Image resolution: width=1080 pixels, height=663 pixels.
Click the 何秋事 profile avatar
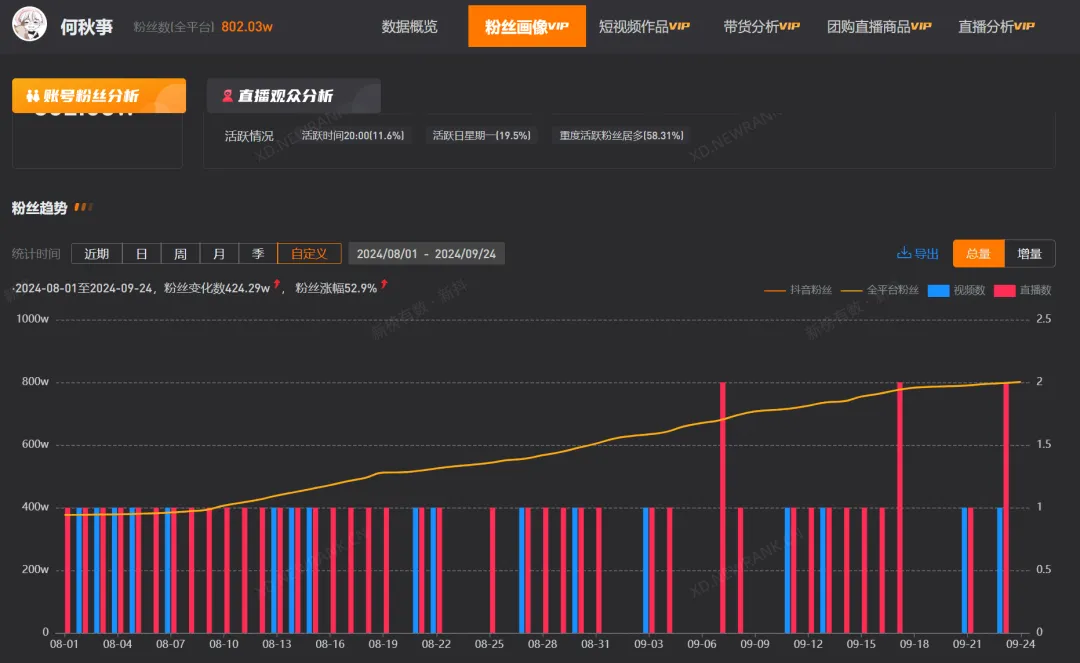(x=30, y=26)
